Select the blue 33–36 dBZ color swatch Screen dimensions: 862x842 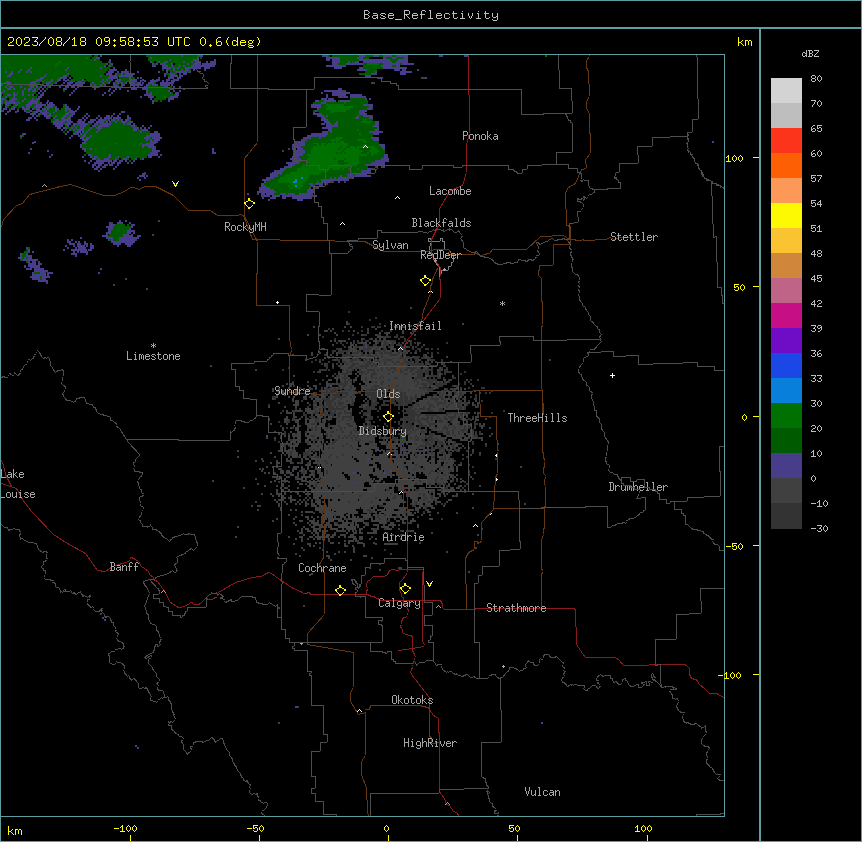[x=786, y=365]
